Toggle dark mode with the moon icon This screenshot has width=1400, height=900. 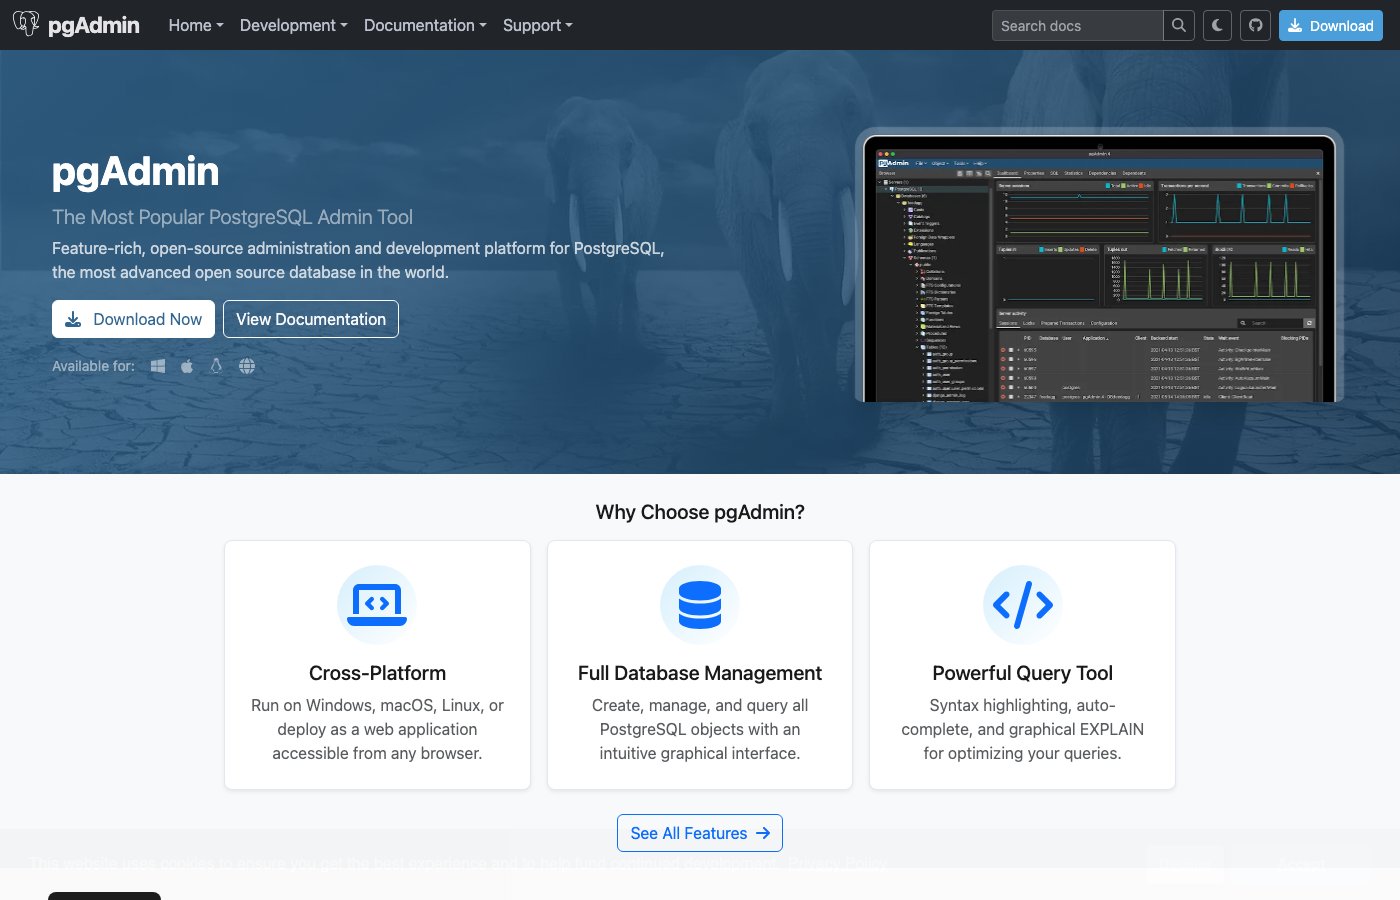pos(1216,25)
